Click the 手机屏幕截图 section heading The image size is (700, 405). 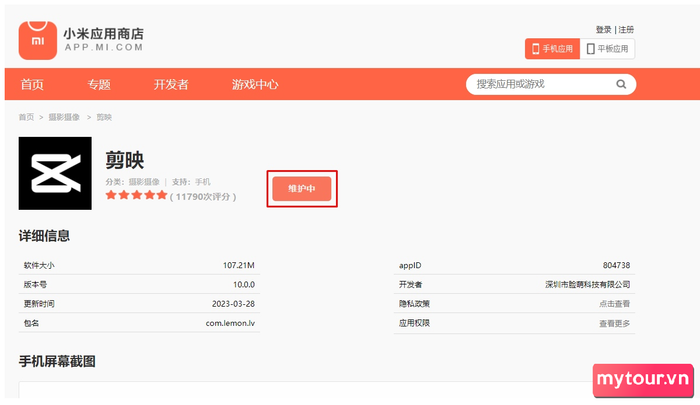click(x=57, y=361)
